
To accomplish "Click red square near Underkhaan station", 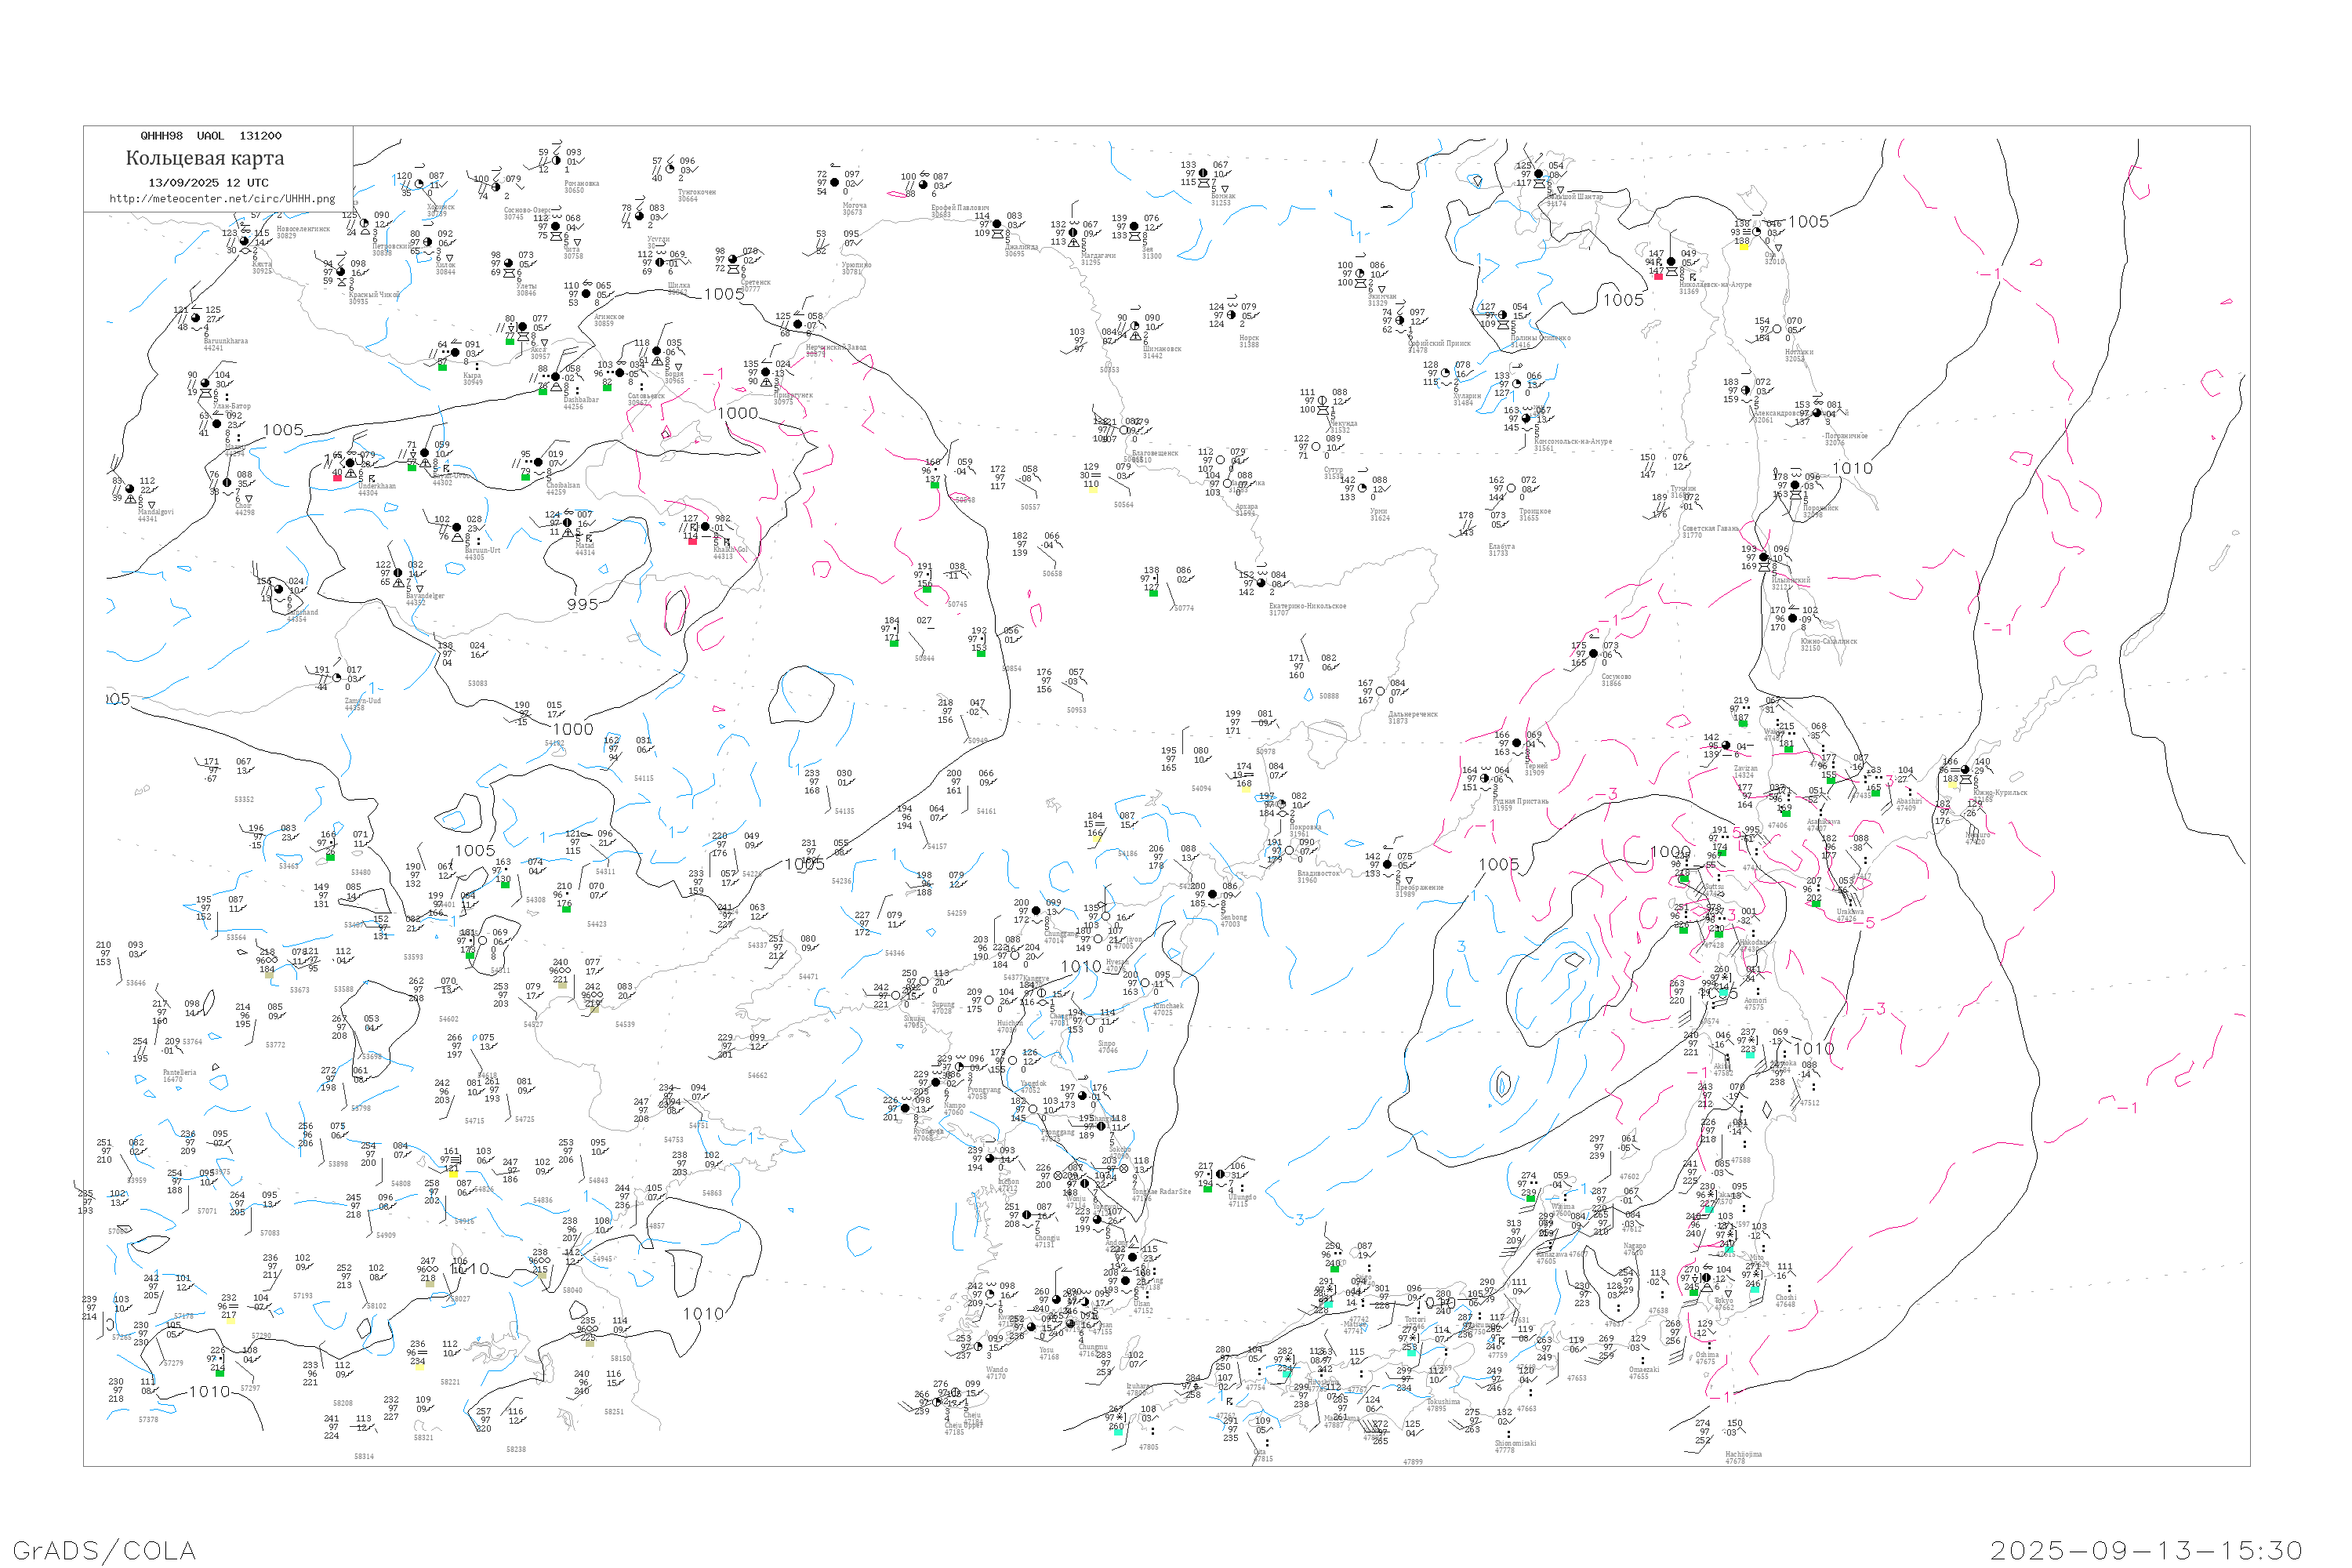I will [337, 478].
